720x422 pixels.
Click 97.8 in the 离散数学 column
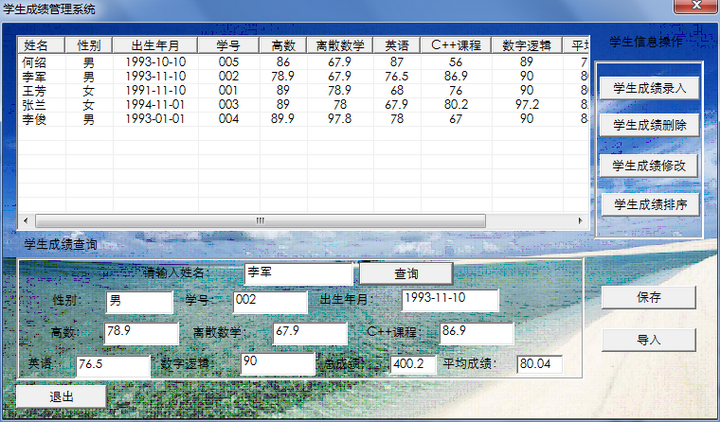340,119
